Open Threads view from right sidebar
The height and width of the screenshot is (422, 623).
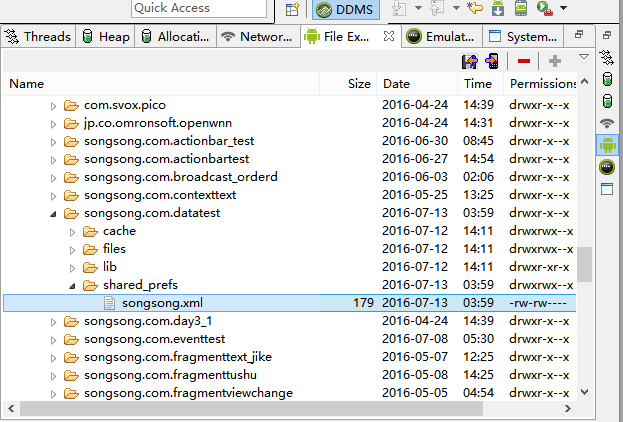pos(607,58)
